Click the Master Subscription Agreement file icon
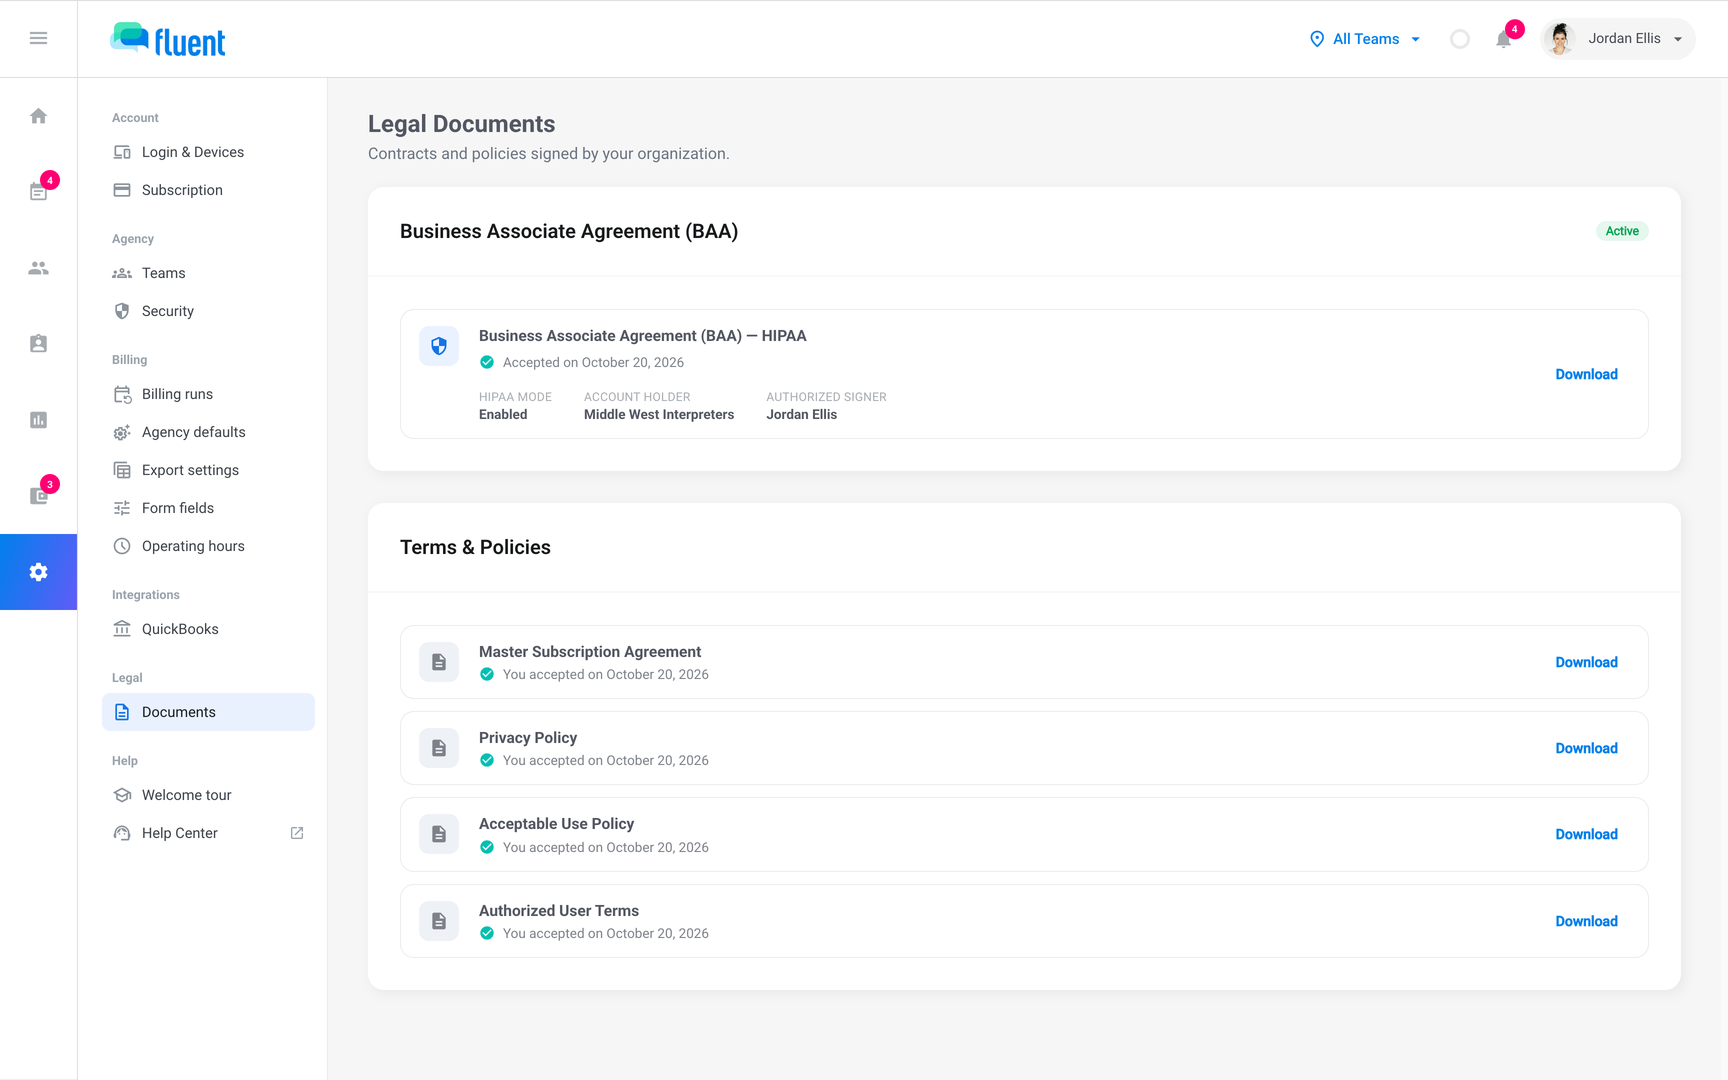Viewport: 1728px width, 1080px height. [439, 662]
